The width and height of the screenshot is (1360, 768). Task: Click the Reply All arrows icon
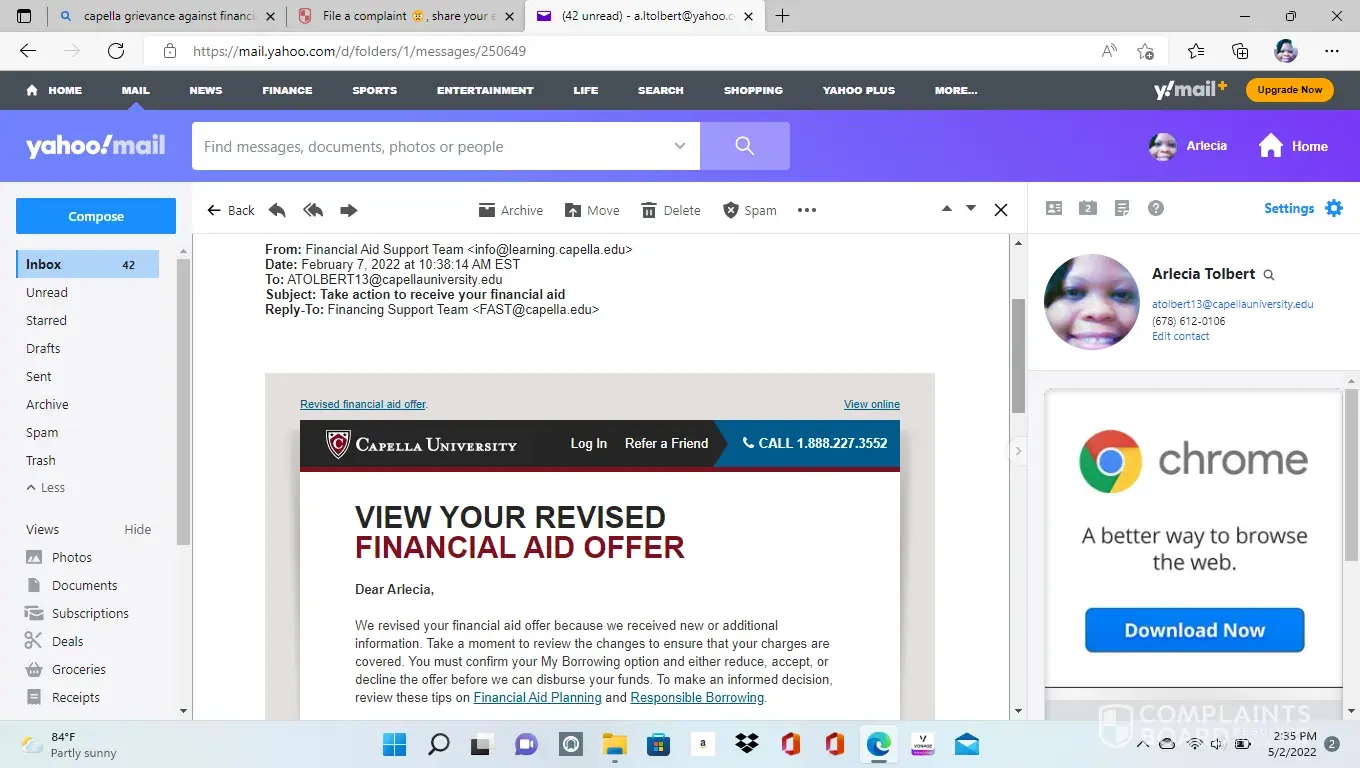[313, 210]
